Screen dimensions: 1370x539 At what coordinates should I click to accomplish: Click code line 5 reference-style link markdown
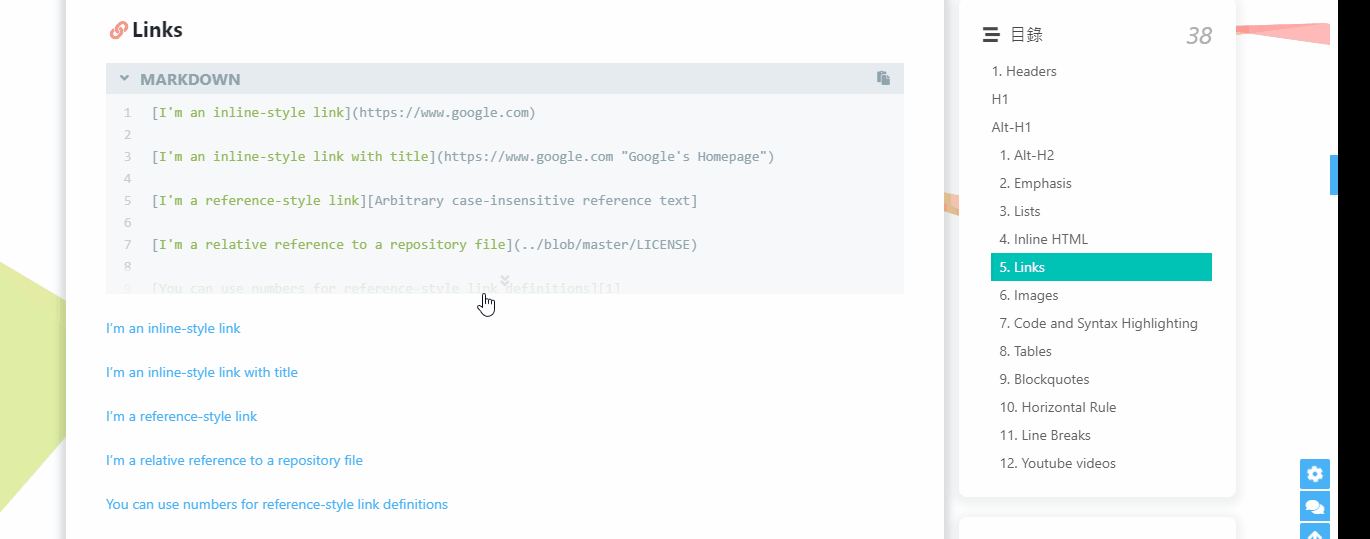(x=424, y=200)
